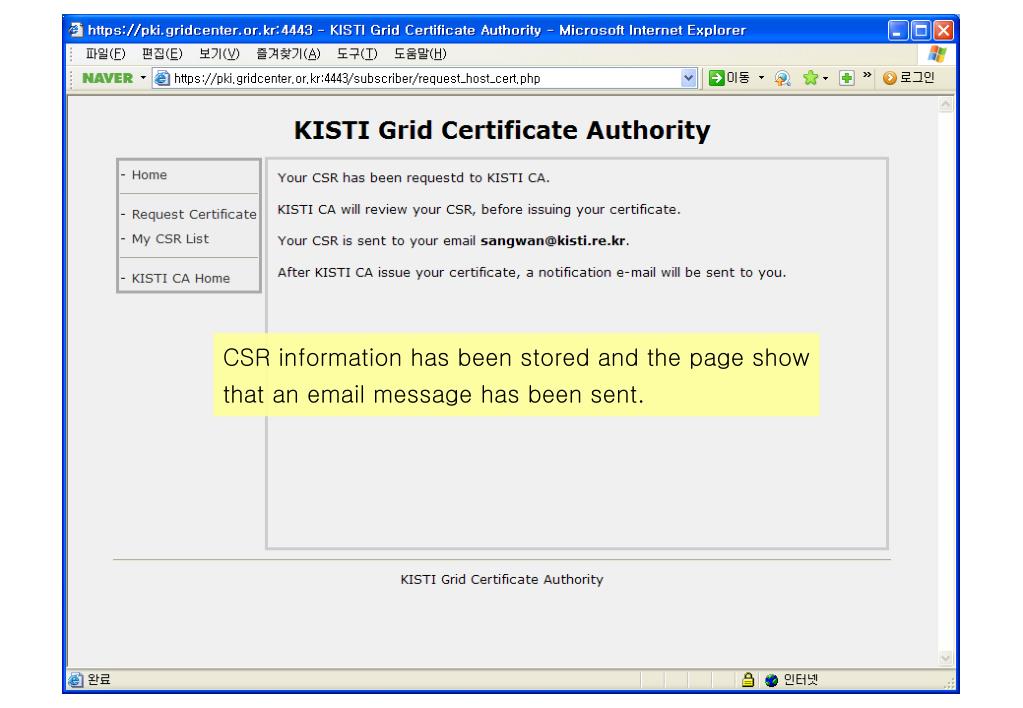The height and width of the screenshot is (708, 1023).
Task: Open the 편집(E) menu
Action: tap(162, 54)
